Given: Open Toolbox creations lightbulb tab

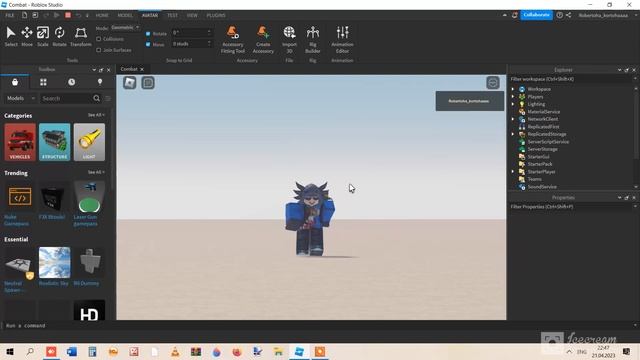Looking at the screenshot, I should click(x=100, y=82).
